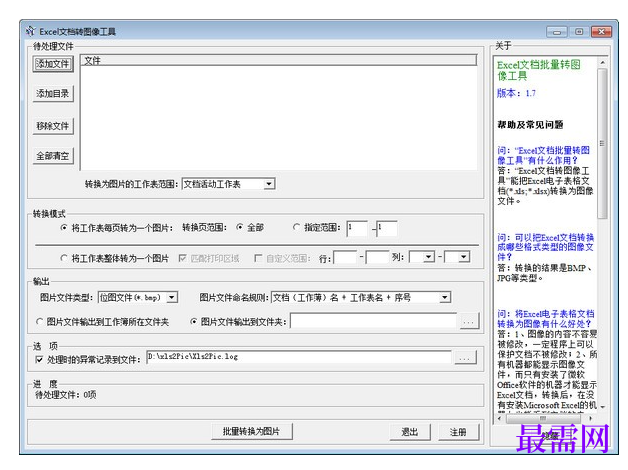Click the 退出 button
Screen dimensions: 628x470
[x=410, y=432]
